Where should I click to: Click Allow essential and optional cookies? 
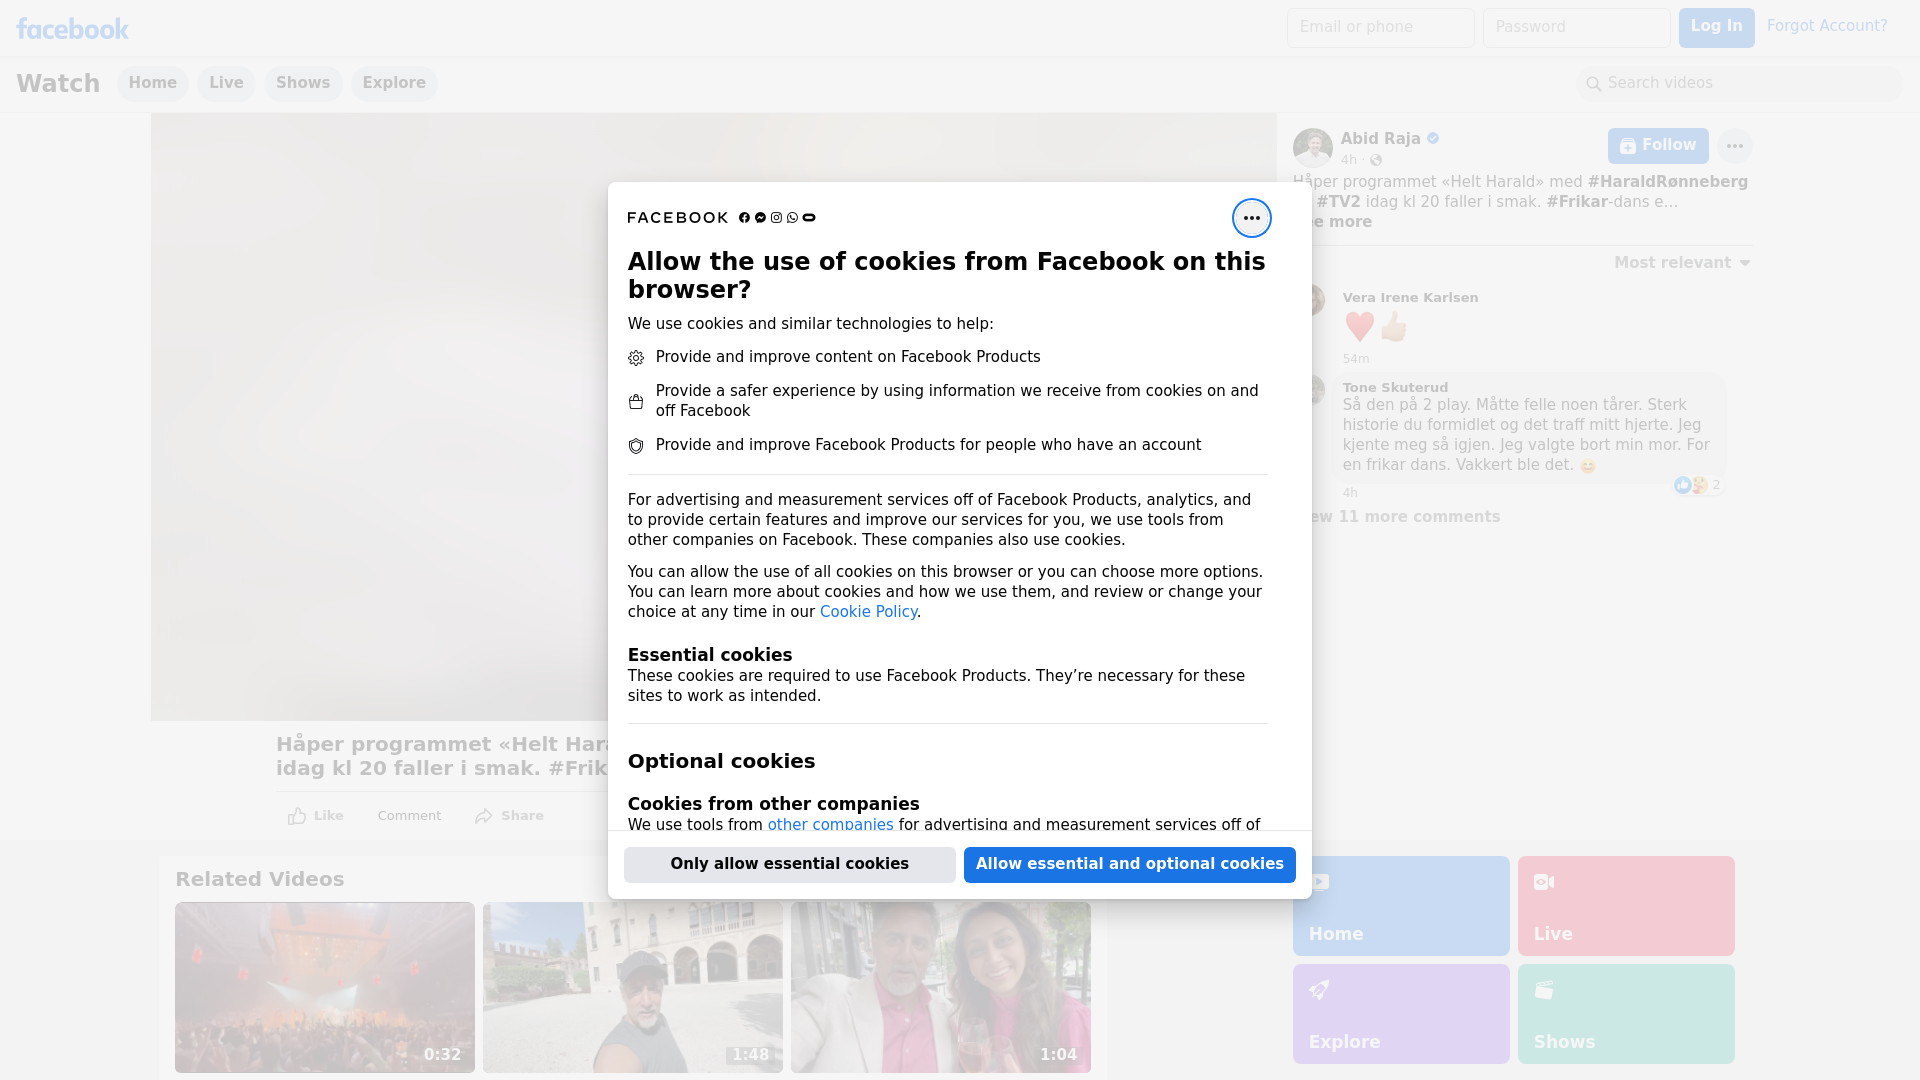[x=1129, y=864]
